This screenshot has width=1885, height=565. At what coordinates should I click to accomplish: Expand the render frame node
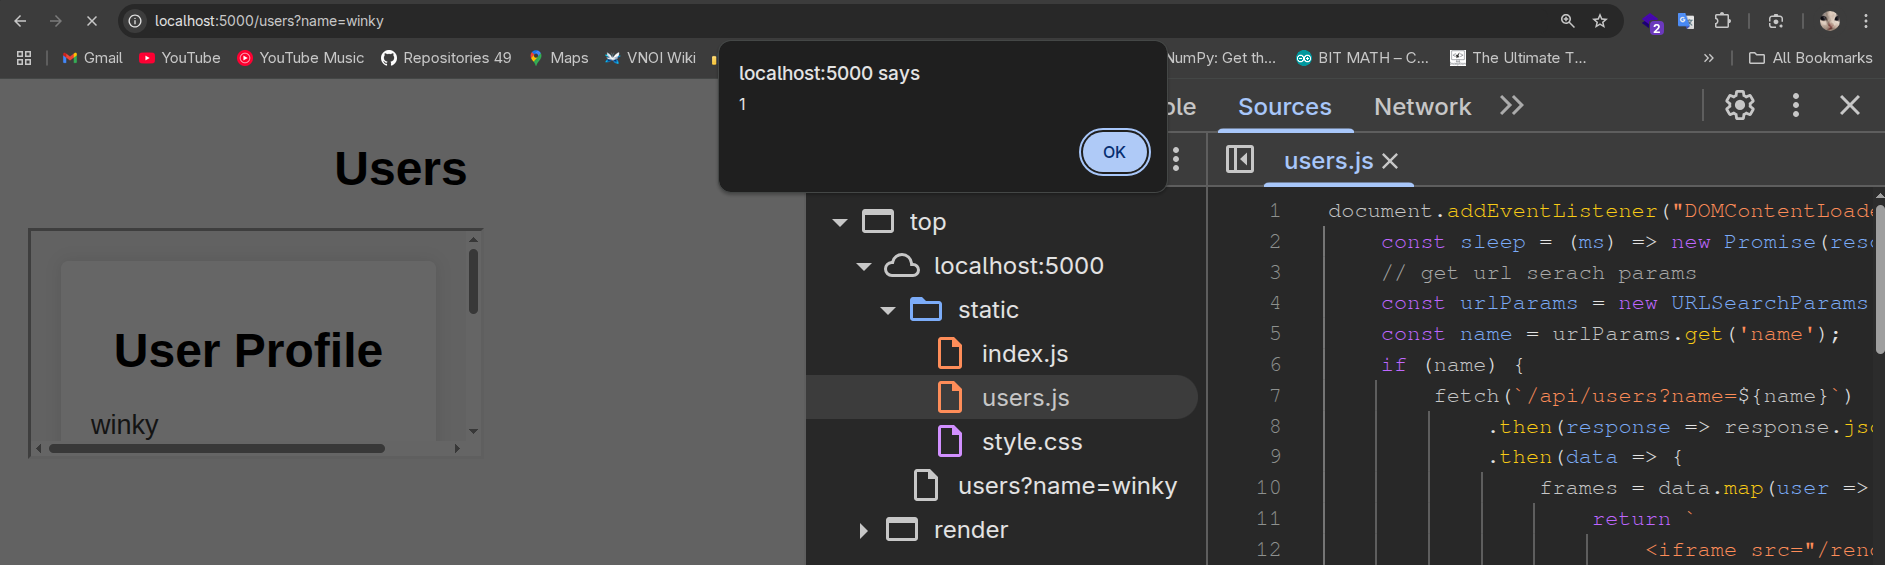864,530
